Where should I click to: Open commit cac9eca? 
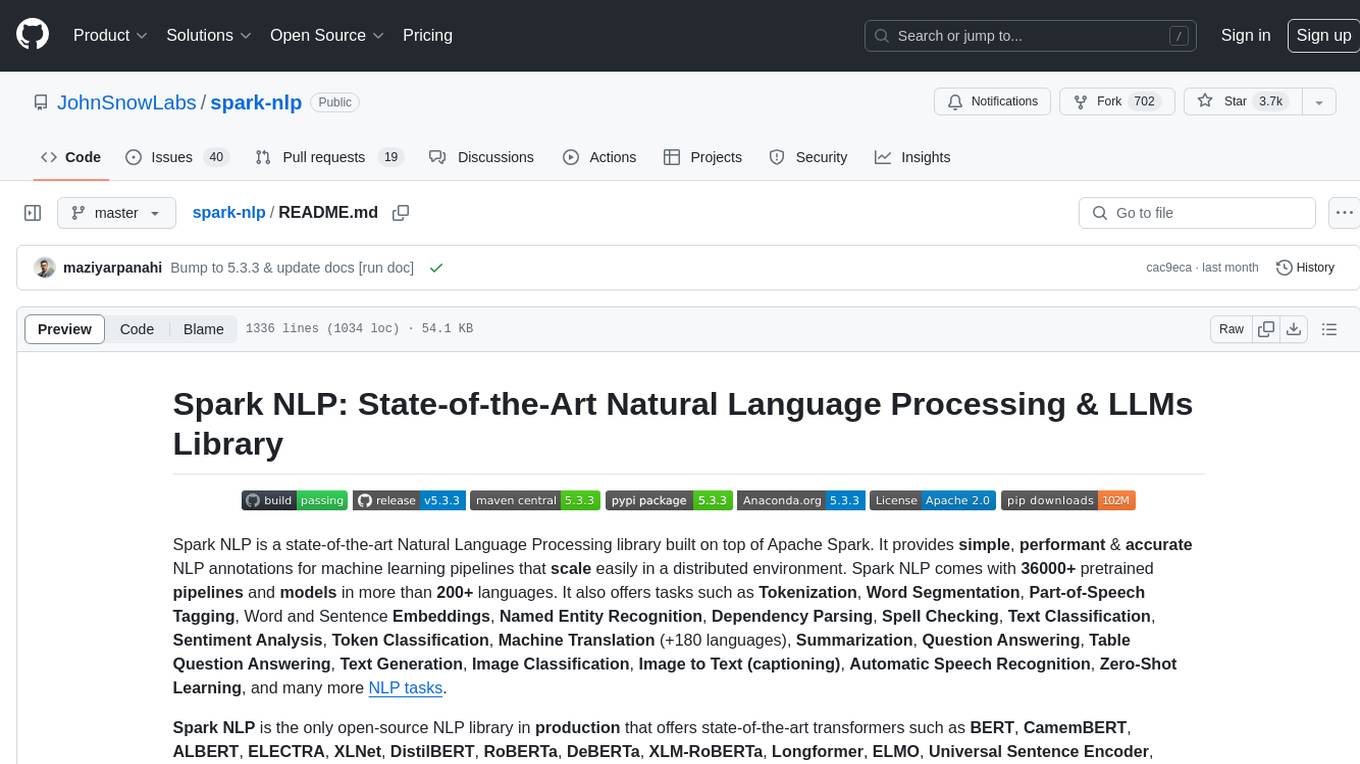click(x=1169, y=268)
